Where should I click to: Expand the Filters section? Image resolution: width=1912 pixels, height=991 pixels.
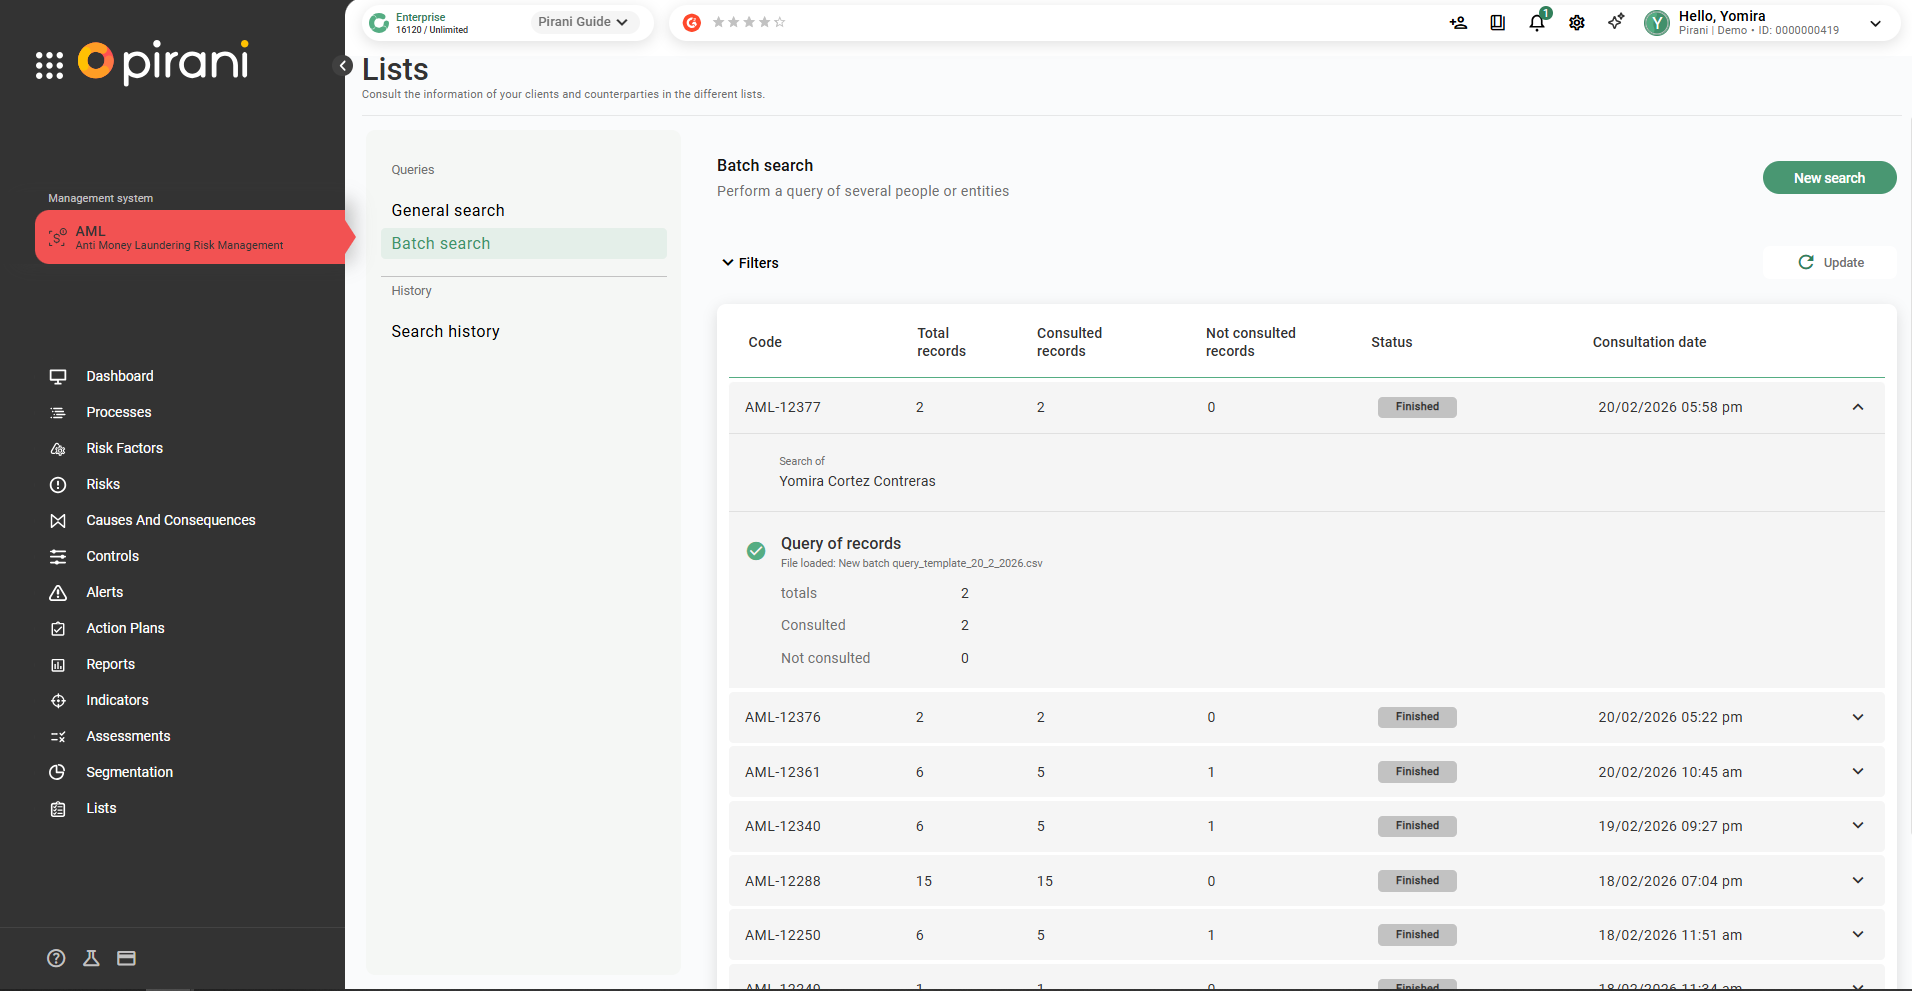(750, 263)
